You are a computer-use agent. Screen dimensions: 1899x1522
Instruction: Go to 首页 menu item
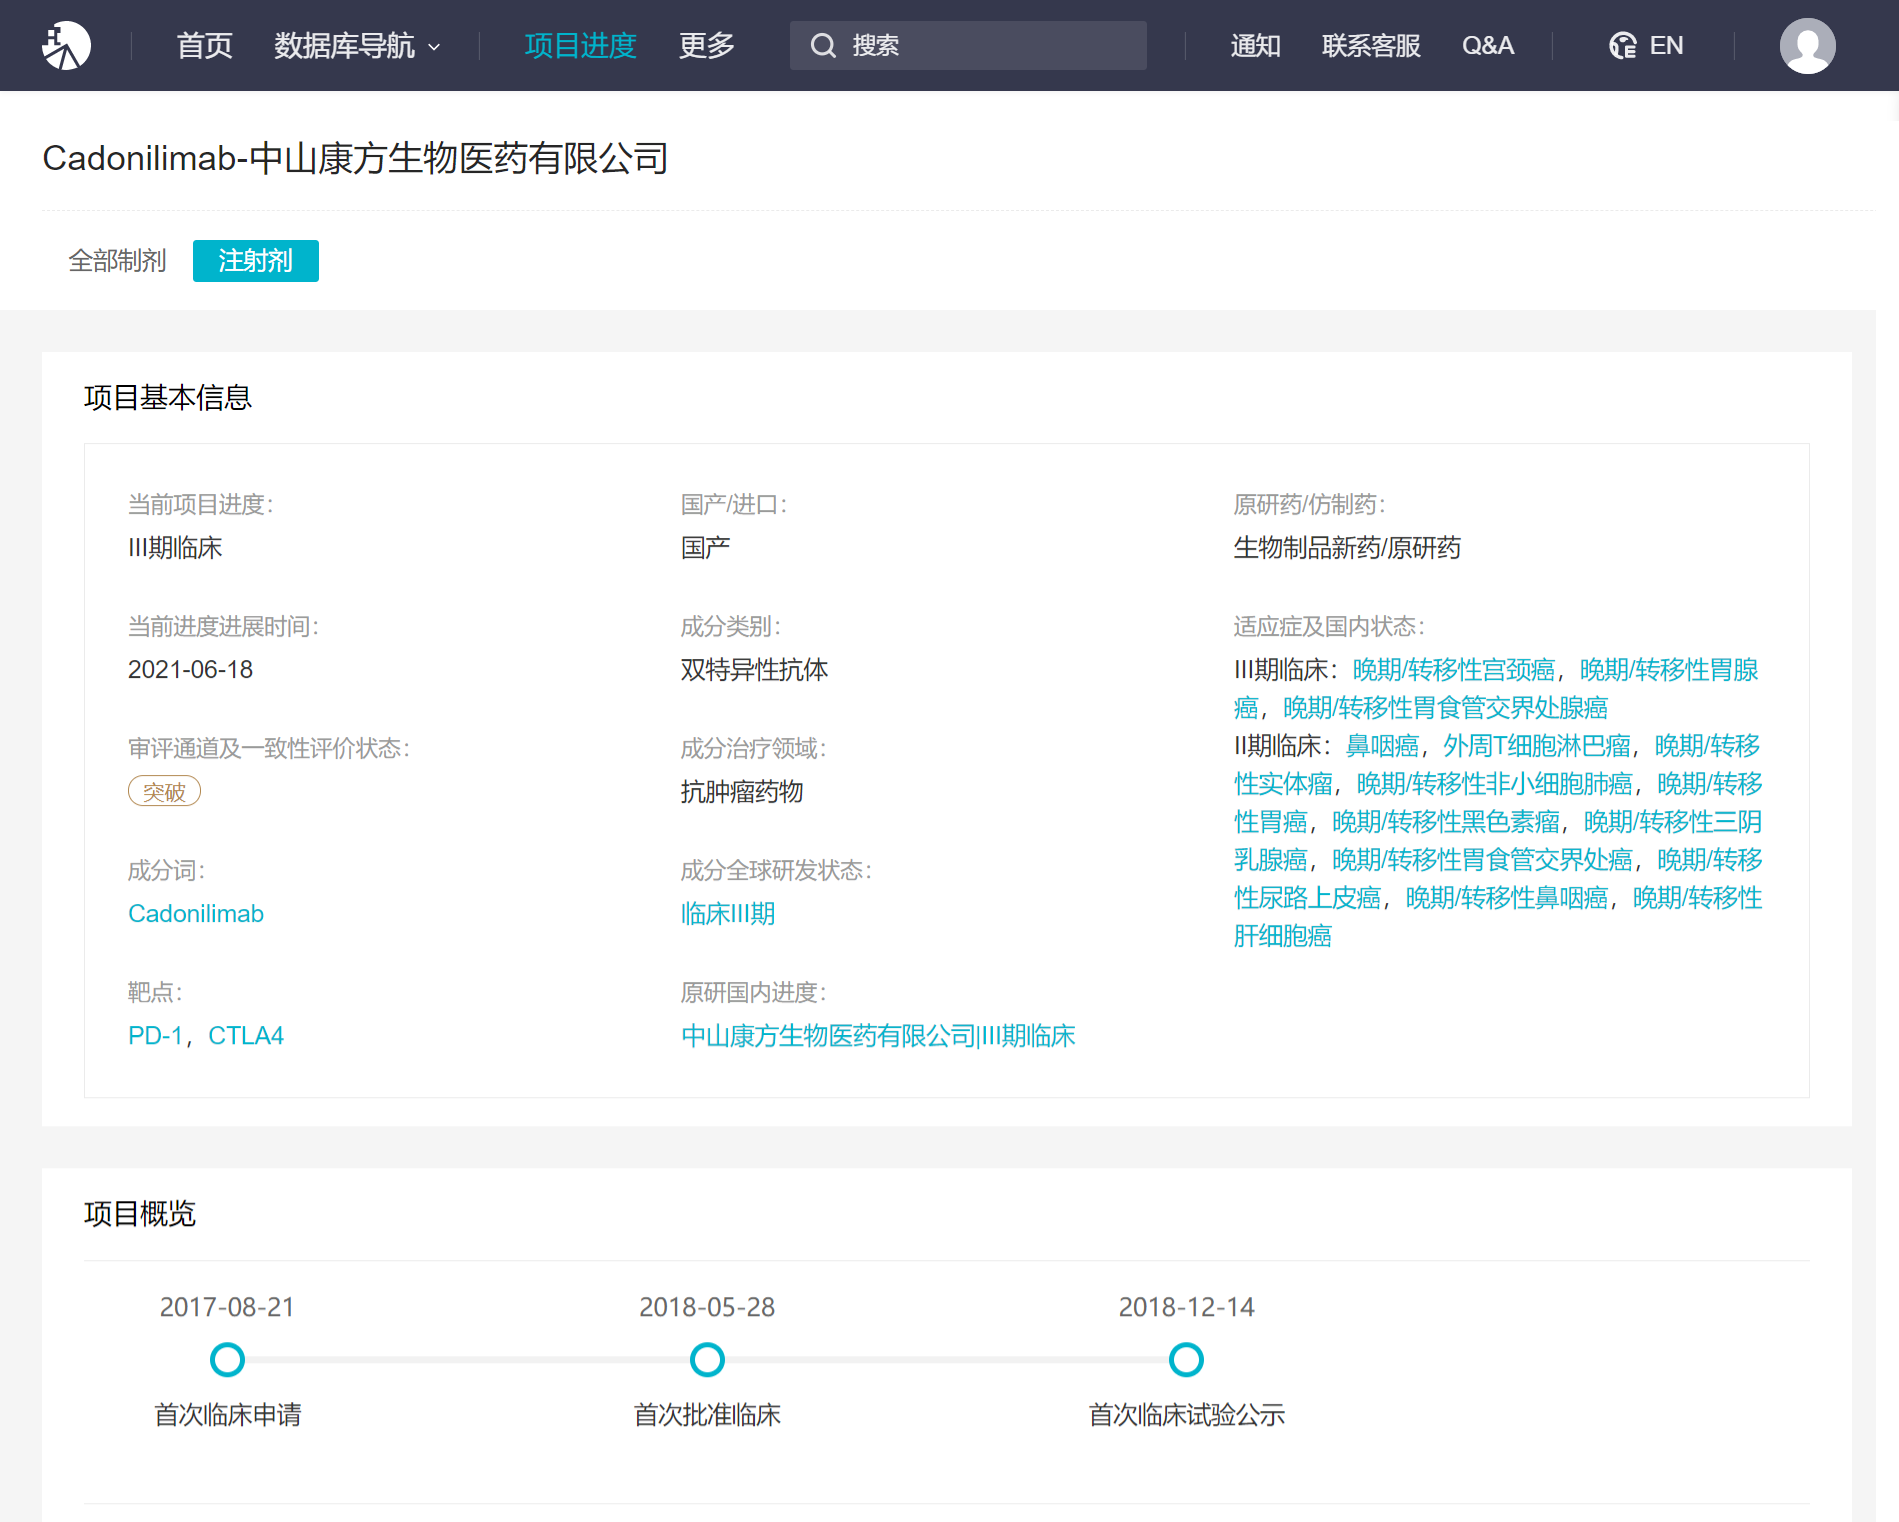tap(204, 46)
